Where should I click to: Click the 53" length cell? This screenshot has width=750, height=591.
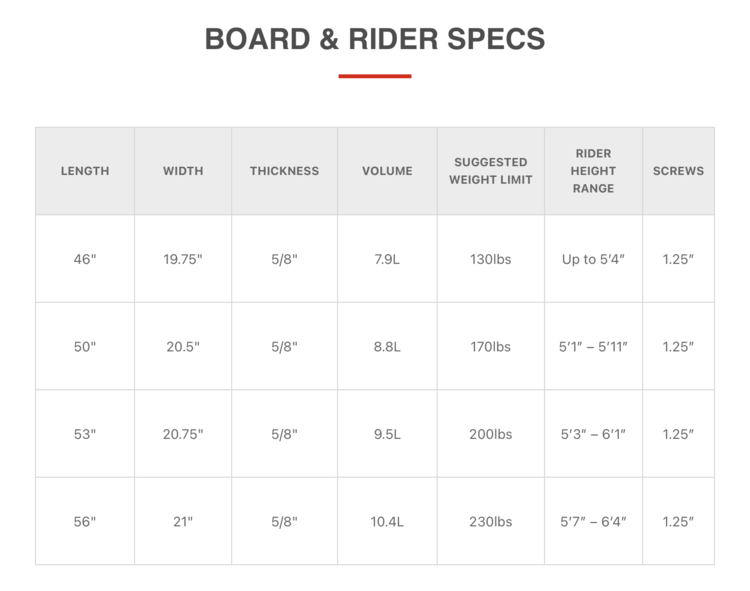(85, 434)
